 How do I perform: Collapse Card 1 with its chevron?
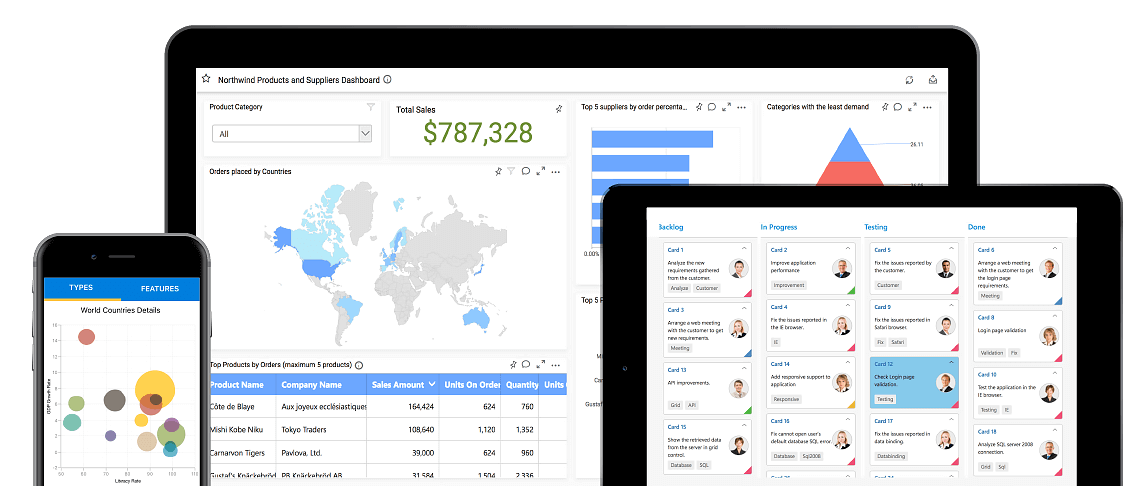[x=745, y=249]
